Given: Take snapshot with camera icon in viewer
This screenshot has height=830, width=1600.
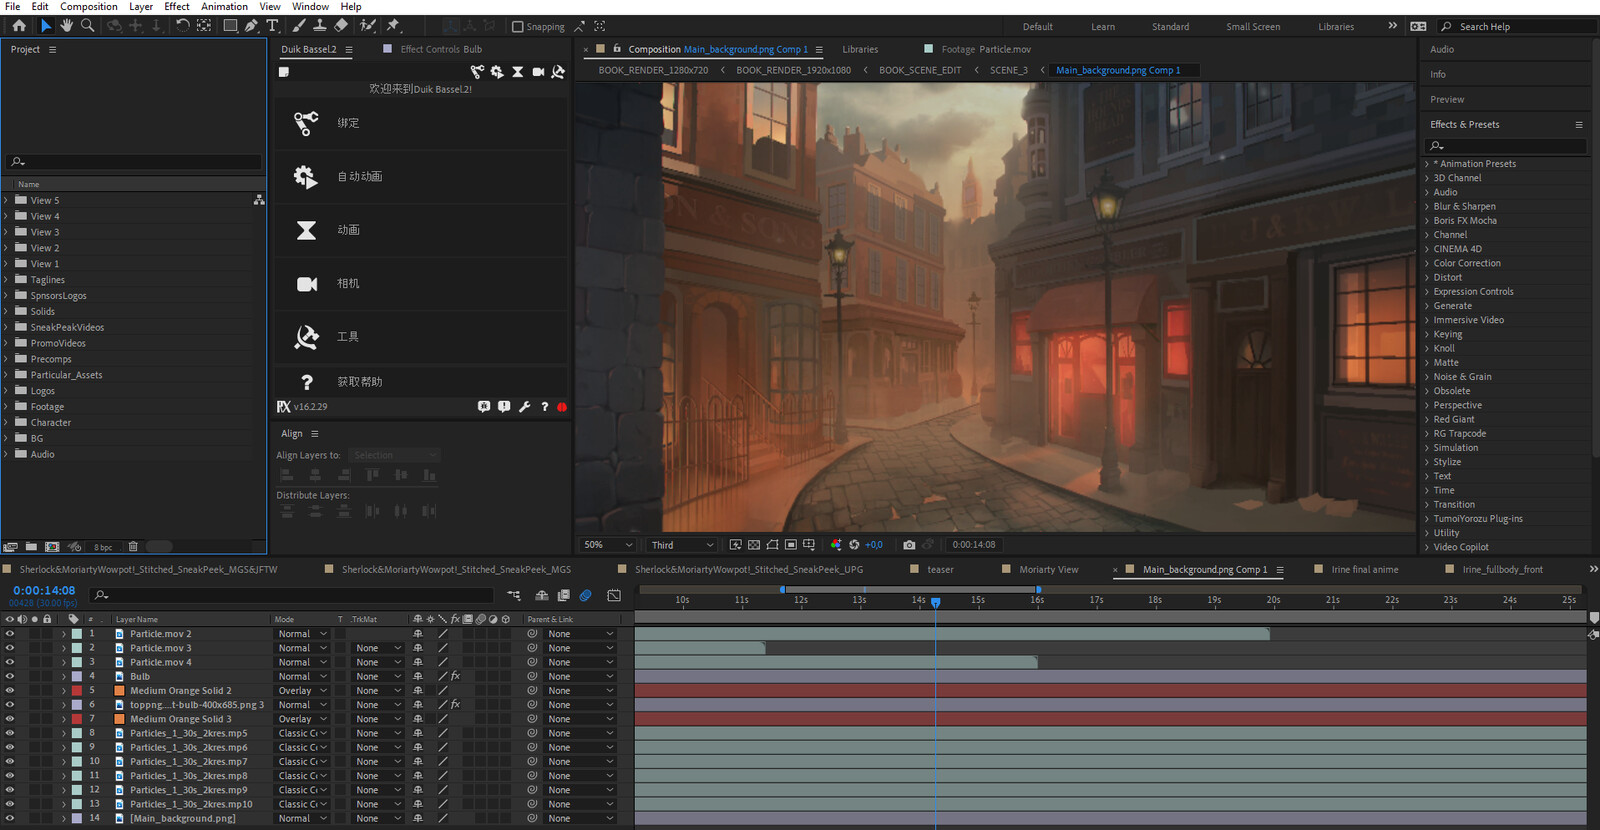Looking at the screenshot, I should point(909,545).
